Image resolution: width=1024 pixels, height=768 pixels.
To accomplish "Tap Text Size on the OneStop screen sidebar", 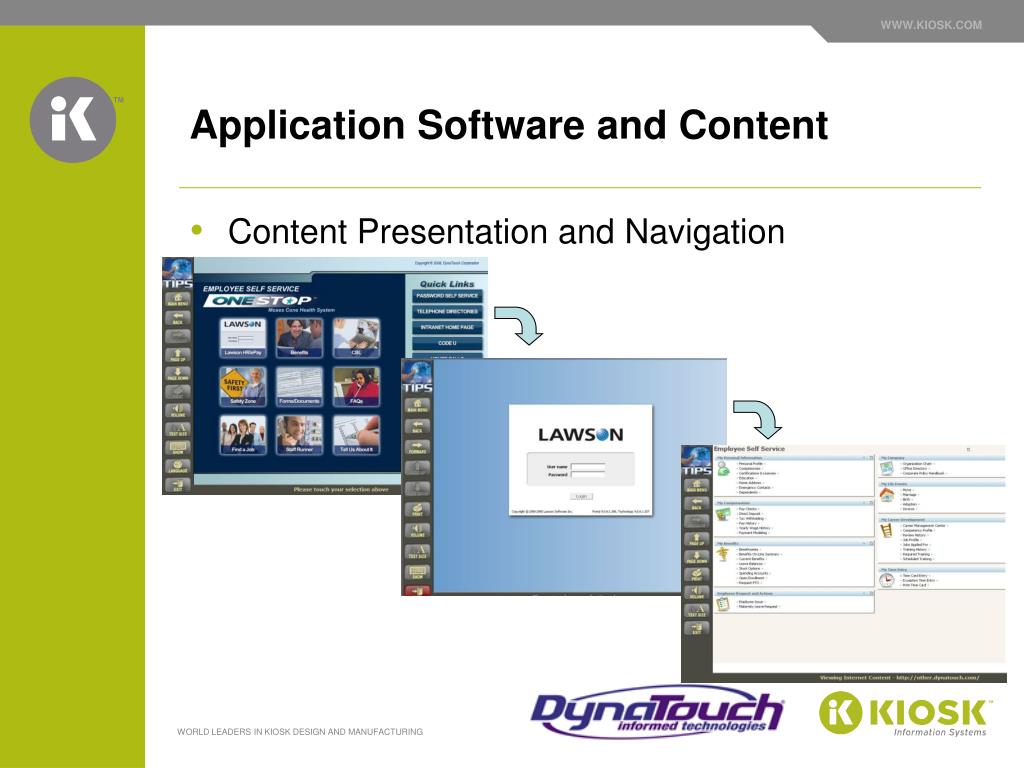I will (x=178, y=429).
